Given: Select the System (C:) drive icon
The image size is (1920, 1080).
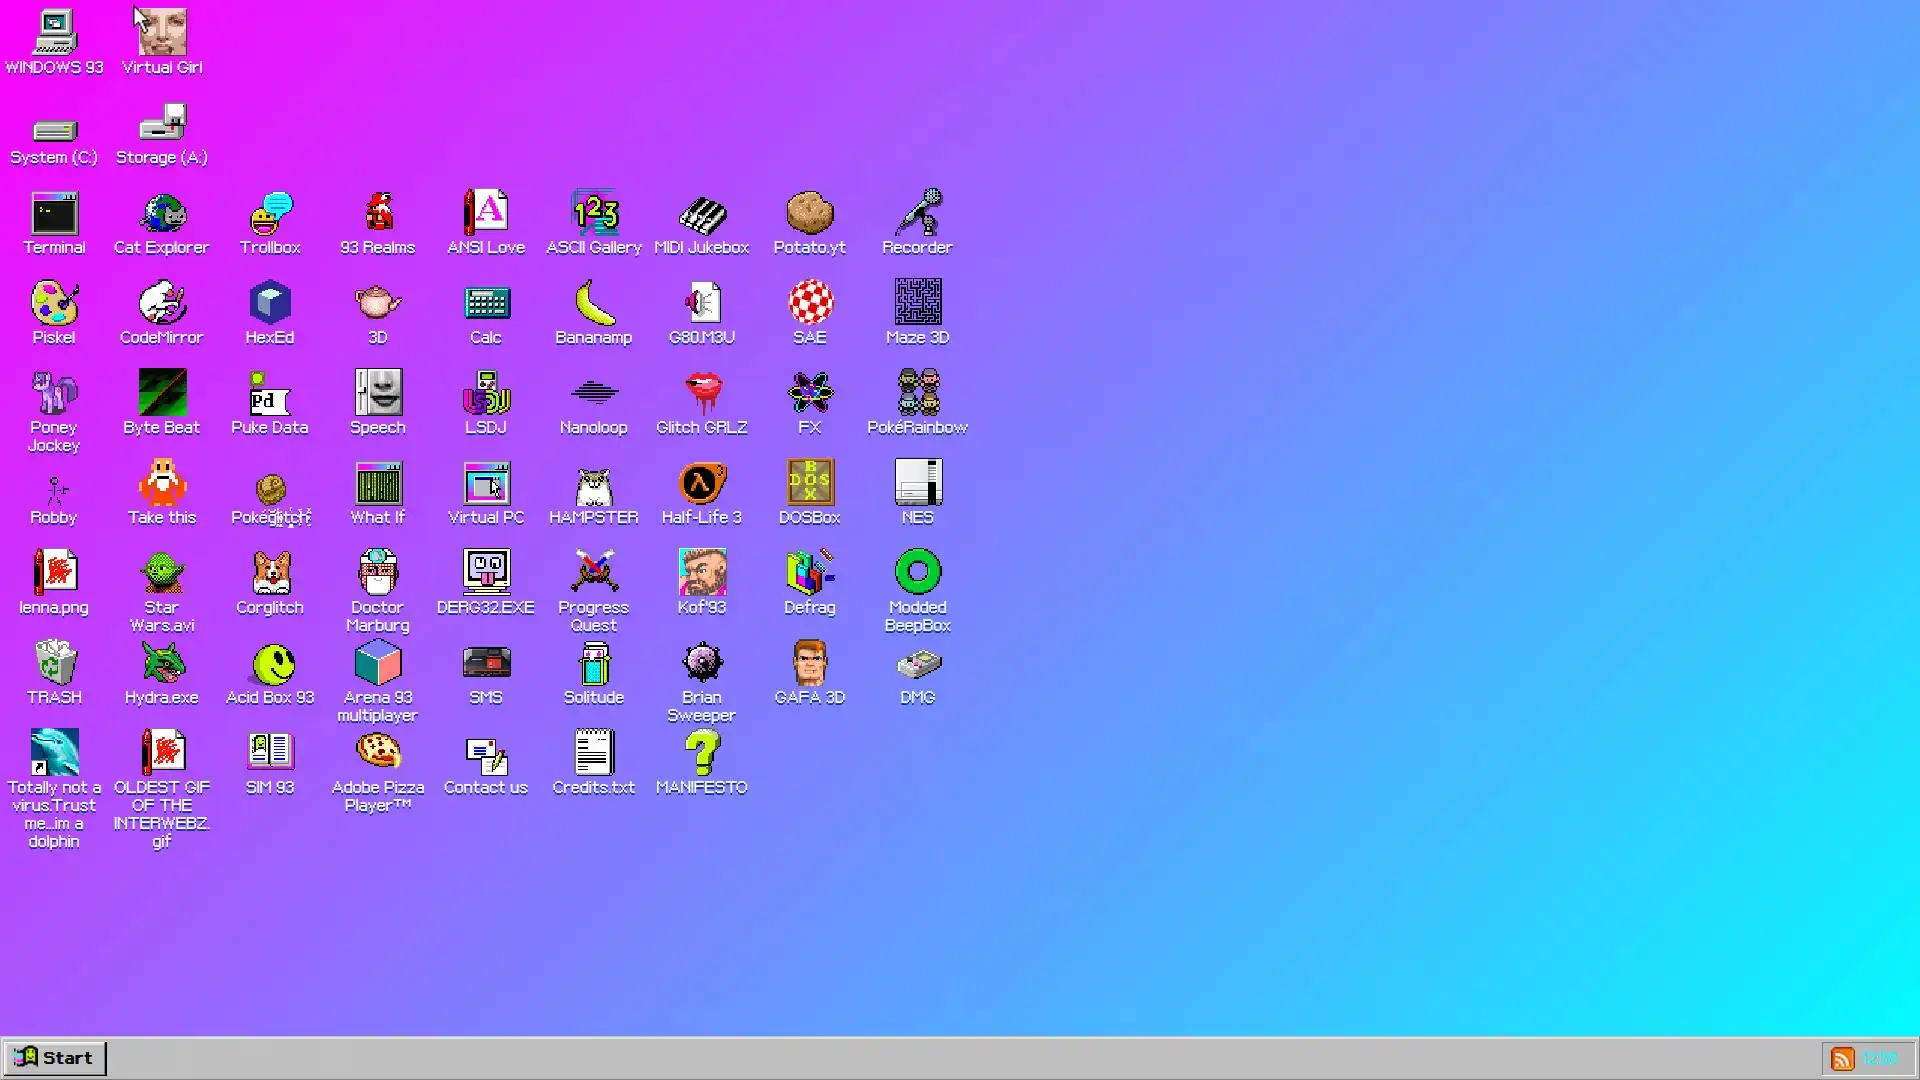Looking at the screenshot, I should (54, 130).
